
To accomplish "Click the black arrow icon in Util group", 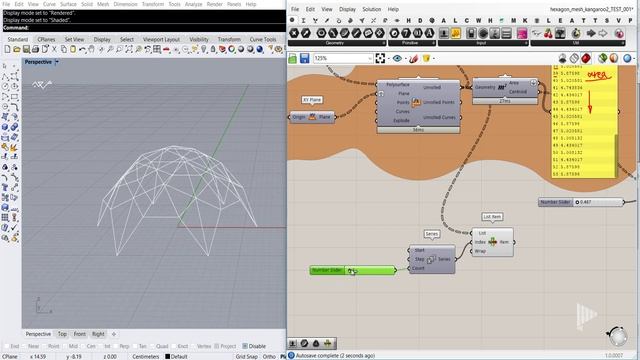I will pyautogui.click(x=591, y=33).
